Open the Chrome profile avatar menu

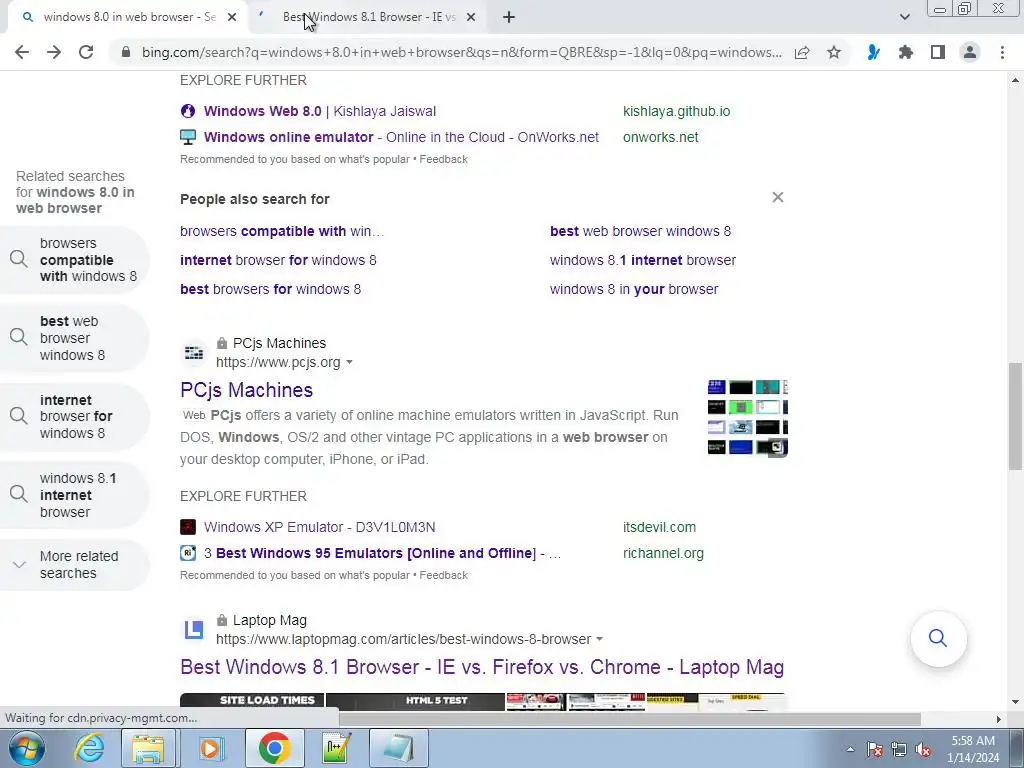(970, 52)
